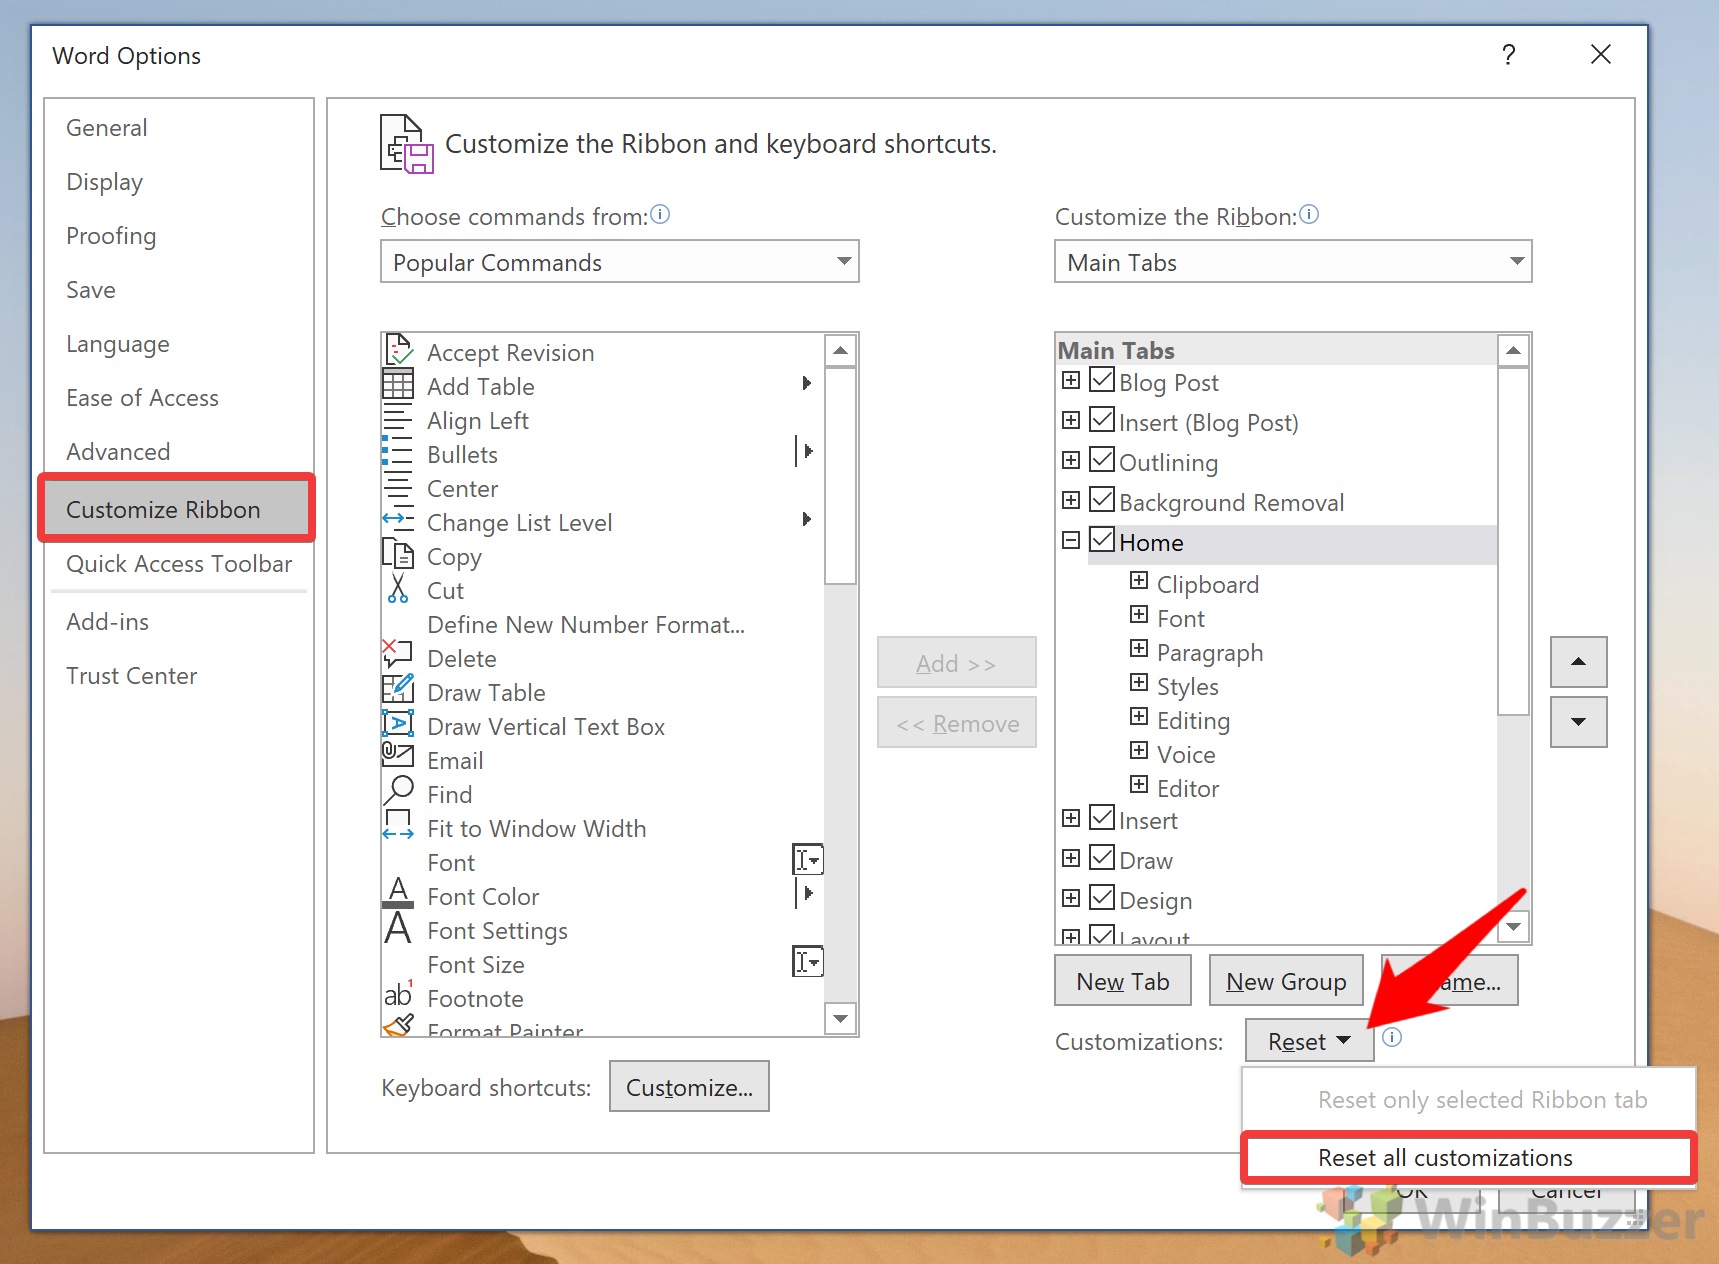
Task: Click the Find magnifier icon
Action: click(x=398, y=791)
